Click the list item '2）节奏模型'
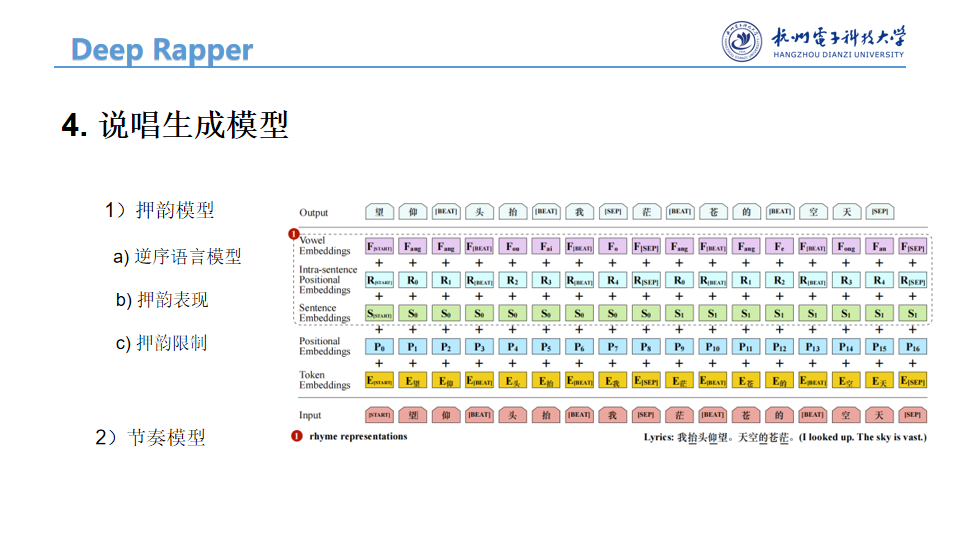The width and height of the screenshot is (960, 540). 151,437
